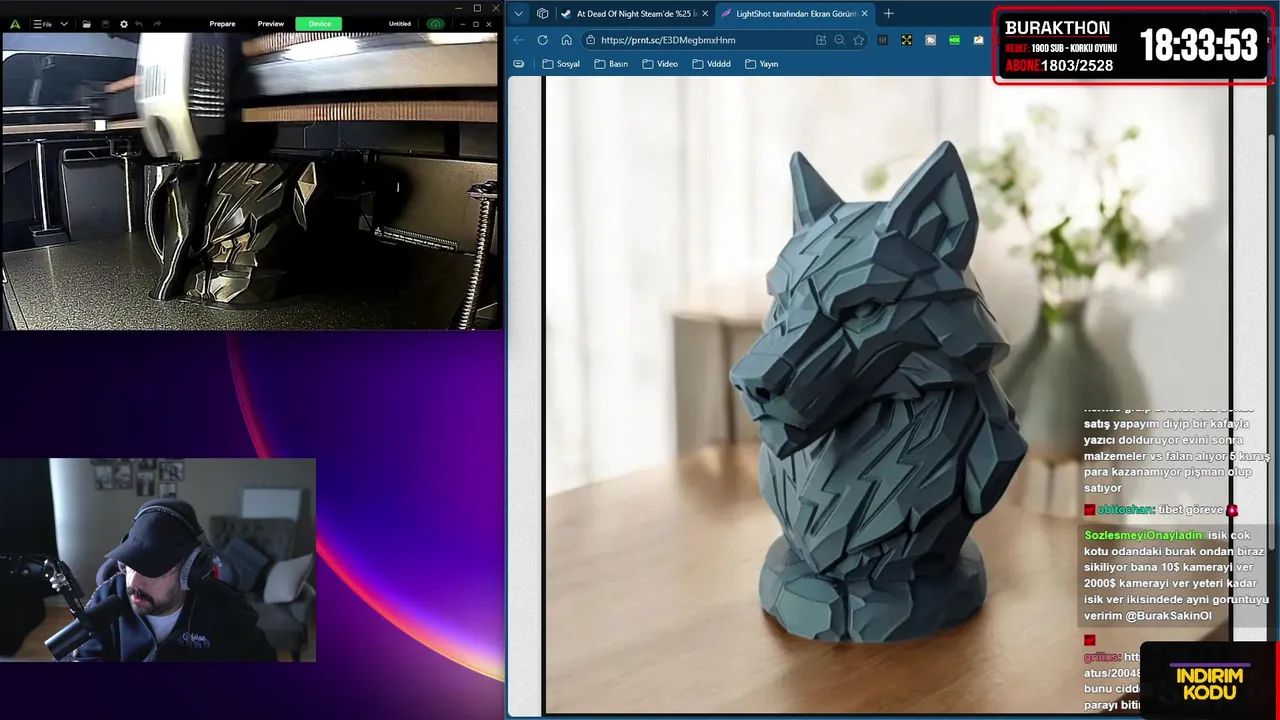This screenshot has height=720, width=1280.
Task: Switch to the Preview tab
Action: coord(271,24)
